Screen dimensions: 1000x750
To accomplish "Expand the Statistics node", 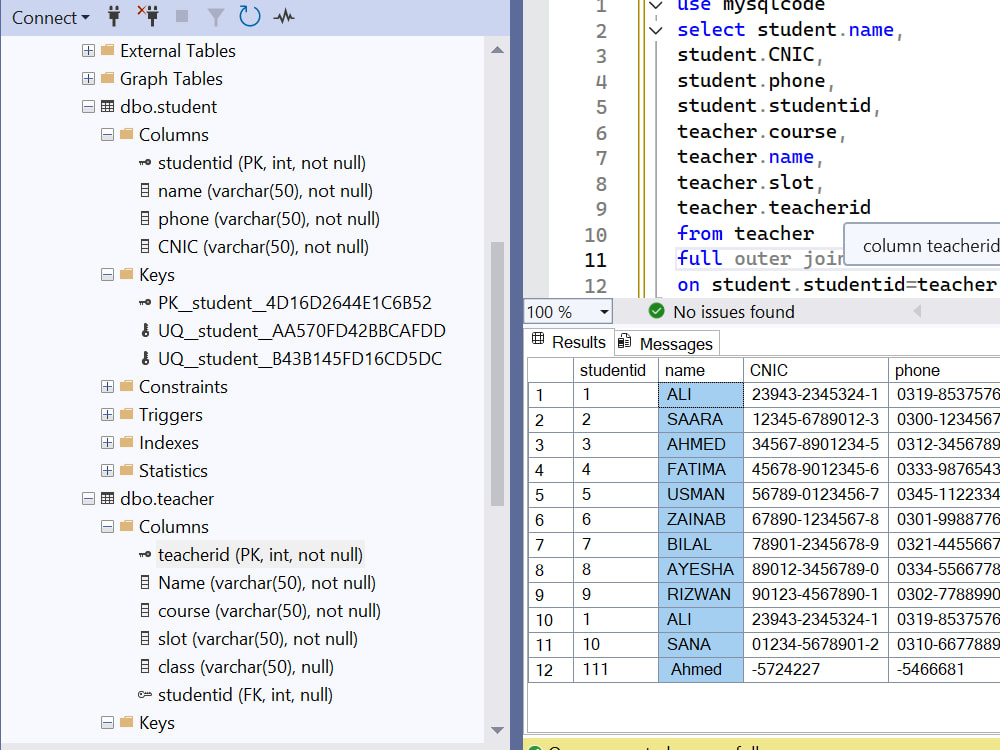I will coord(108,471).
